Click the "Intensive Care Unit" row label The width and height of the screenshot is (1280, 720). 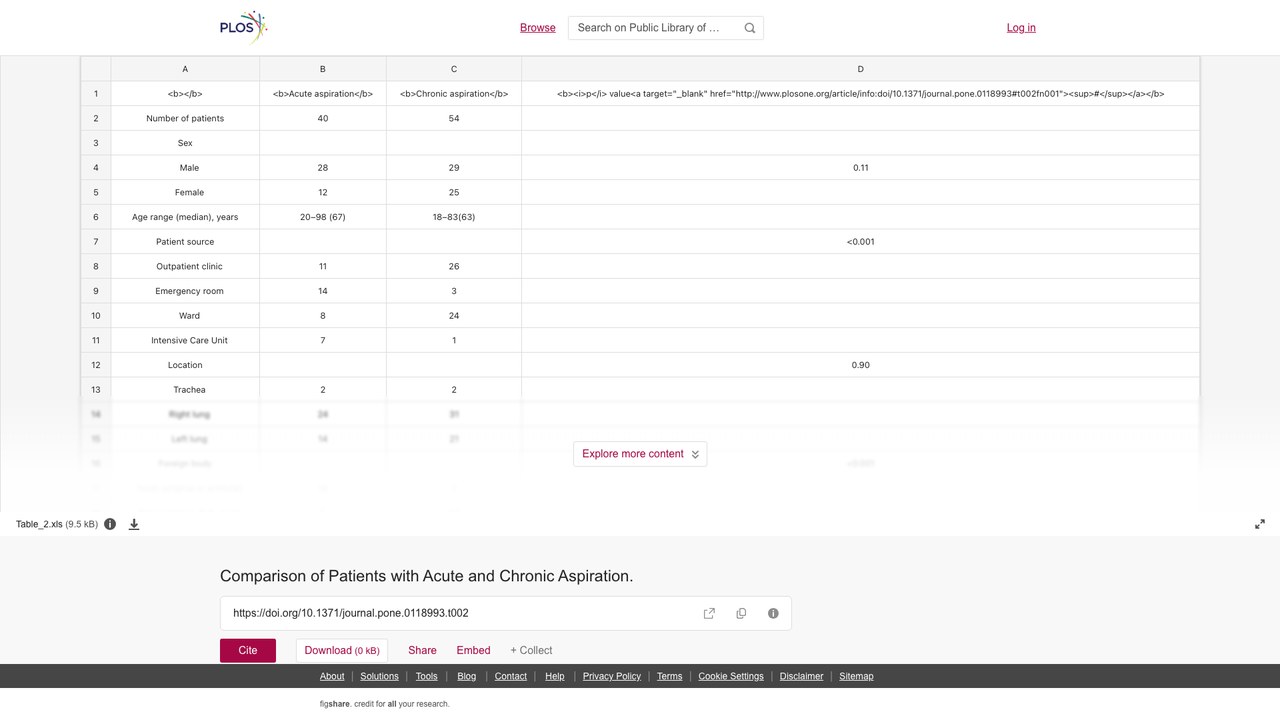click(x=185, y=340)
